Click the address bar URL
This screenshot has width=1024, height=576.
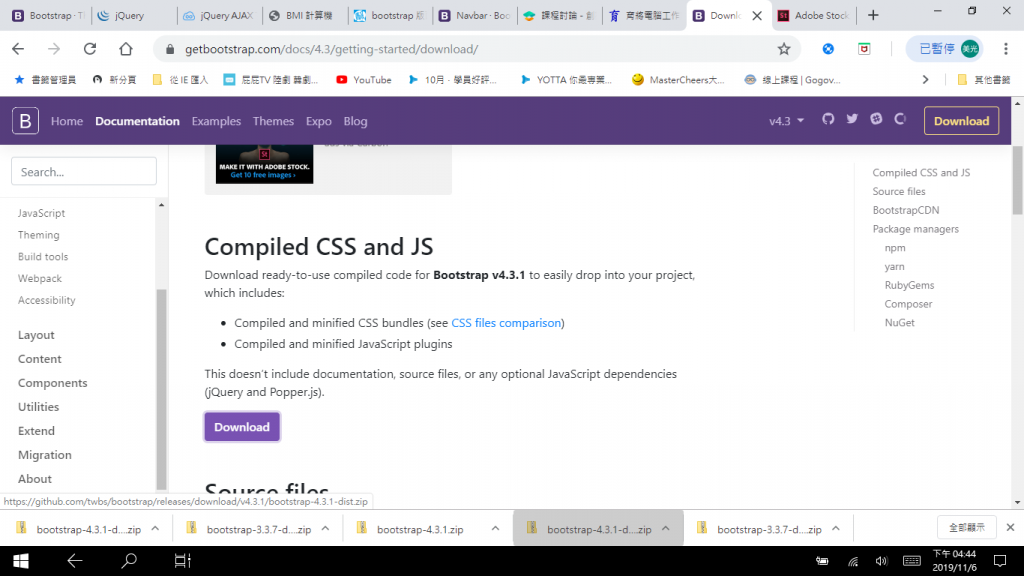331,49
